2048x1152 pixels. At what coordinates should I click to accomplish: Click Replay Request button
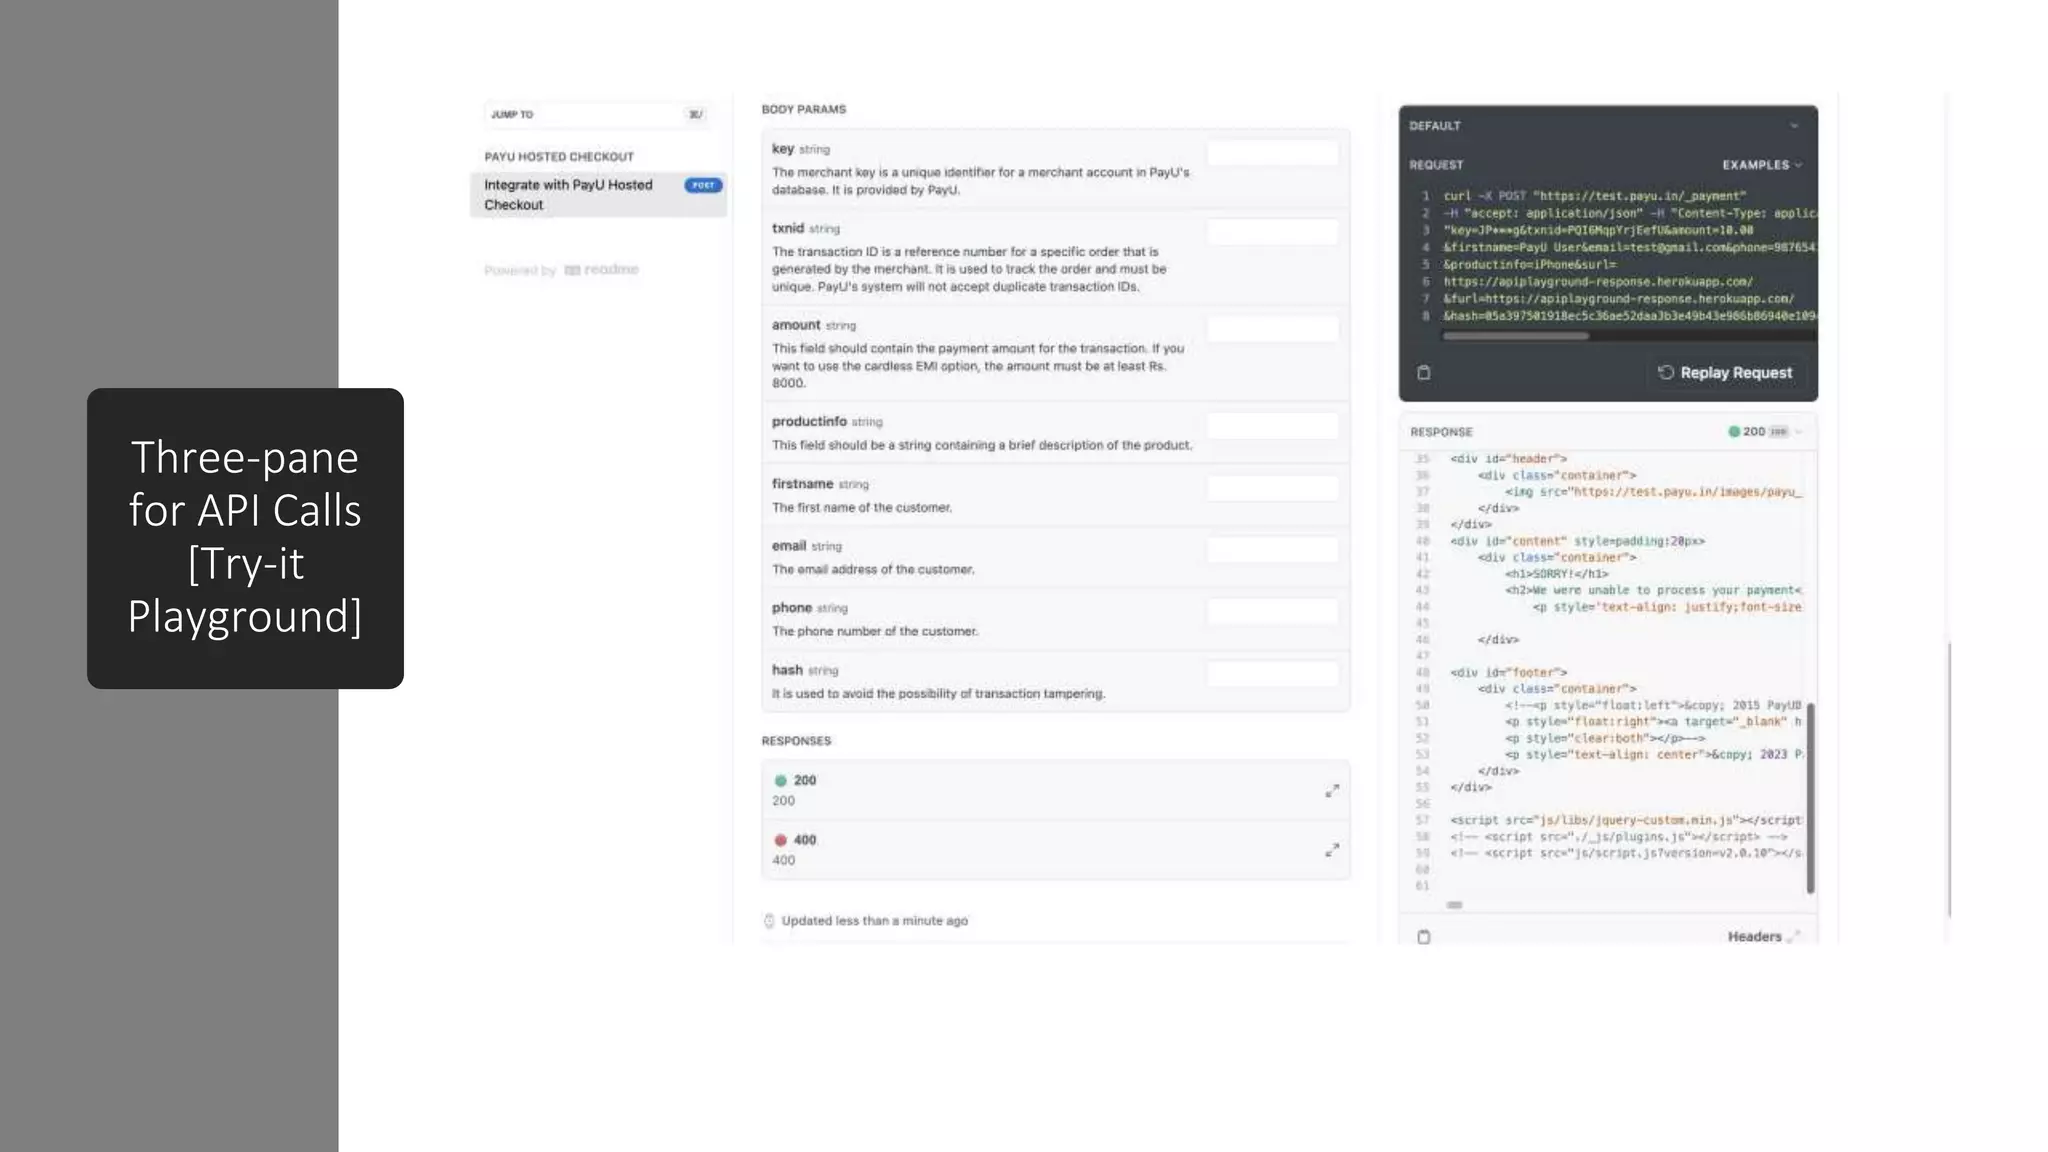[x=1726, y=373]
